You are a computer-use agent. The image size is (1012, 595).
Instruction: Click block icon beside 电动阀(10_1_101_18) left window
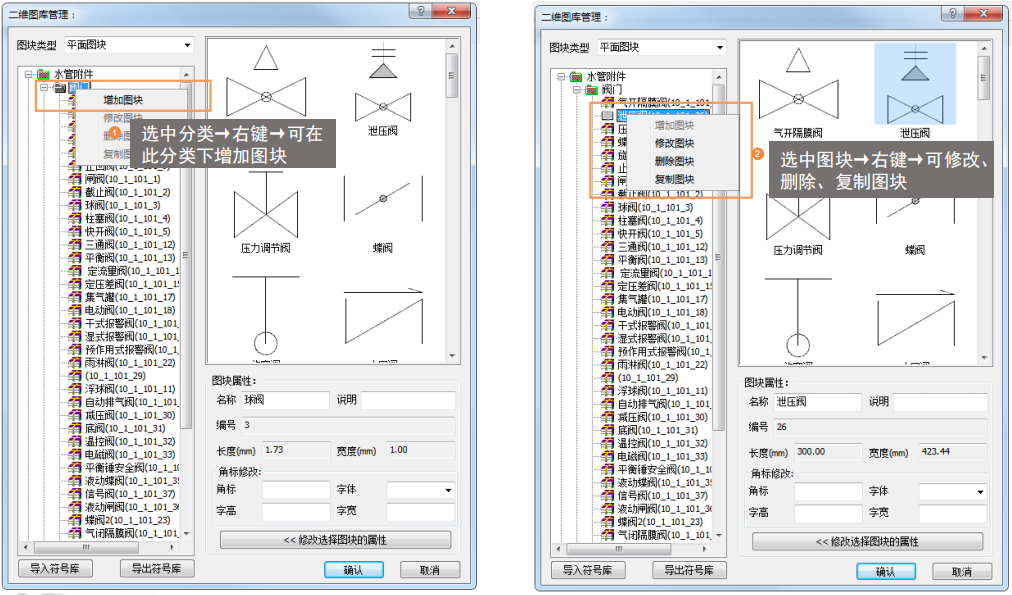pyautogui.click(x=75, y=310)
